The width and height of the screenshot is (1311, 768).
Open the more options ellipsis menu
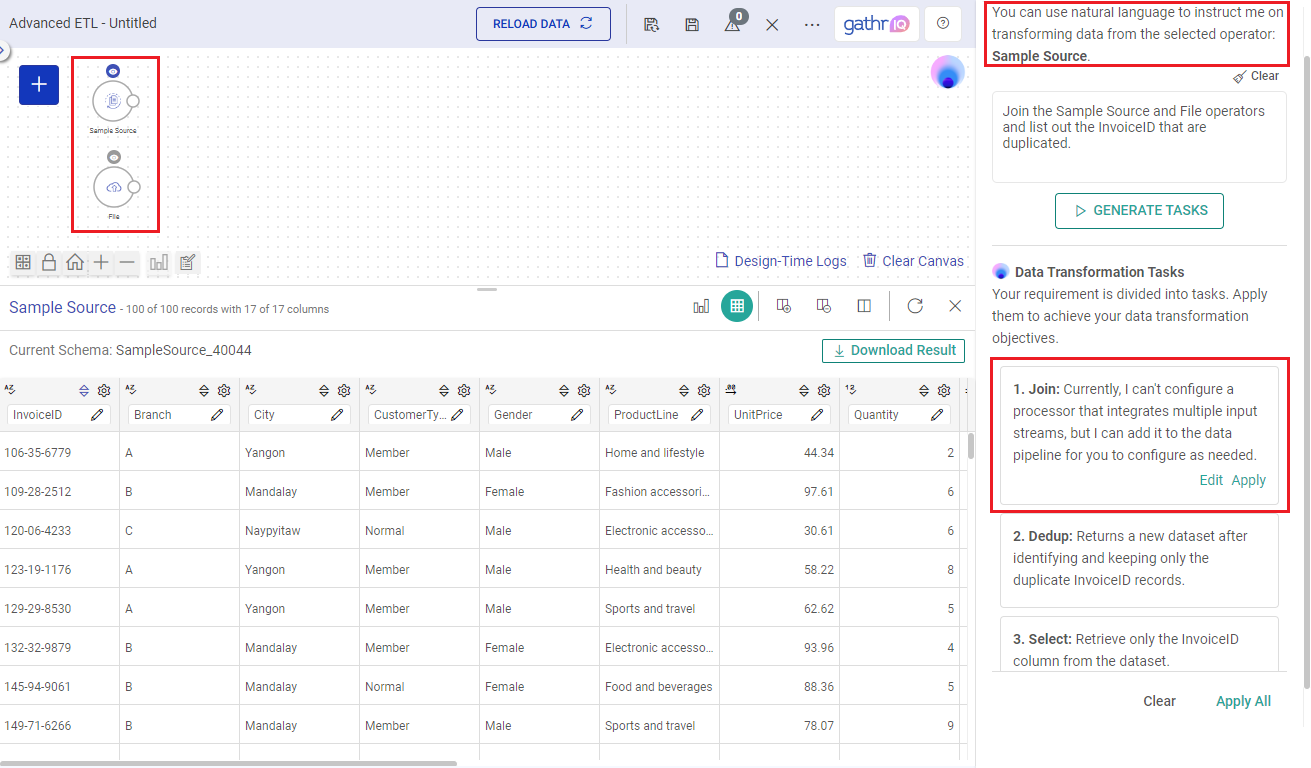pos(812,25)
